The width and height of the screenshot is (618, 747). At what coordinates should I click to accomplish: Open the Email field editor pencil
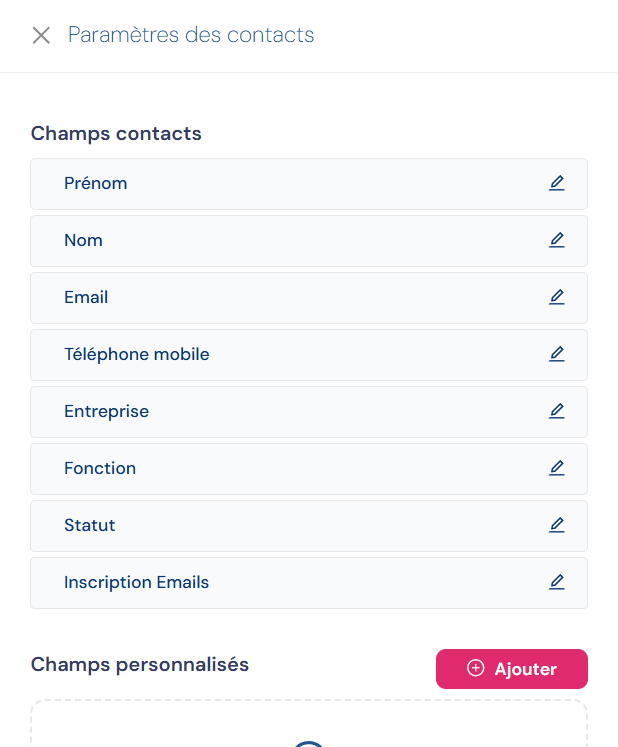557,298
